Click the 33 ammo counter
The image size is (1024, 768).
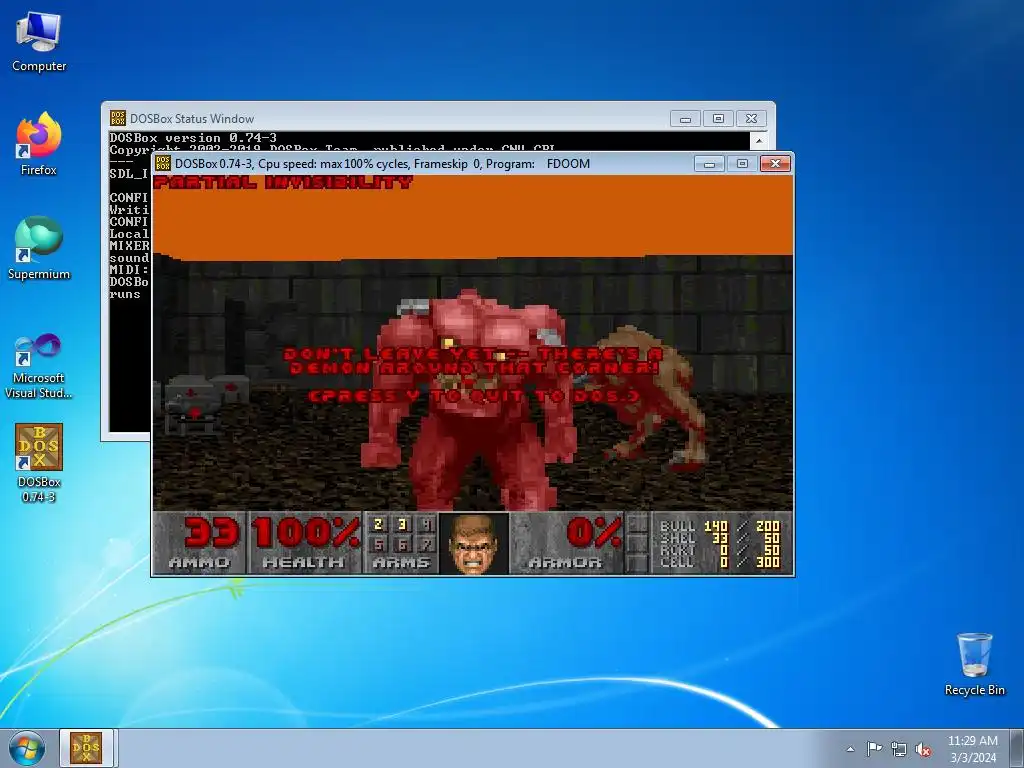pyautogui.click(x=212, y=532)
